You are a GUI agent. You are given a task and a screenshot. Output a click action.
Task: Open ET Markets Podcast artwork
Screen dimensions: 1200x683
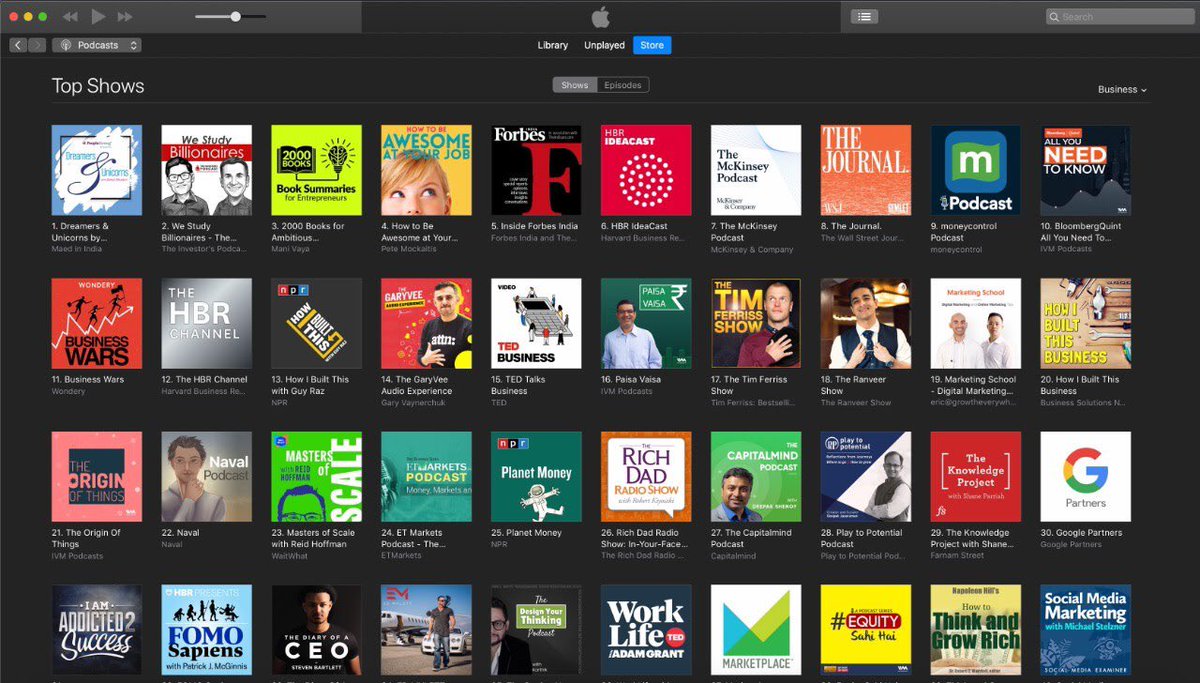(427, 477)
